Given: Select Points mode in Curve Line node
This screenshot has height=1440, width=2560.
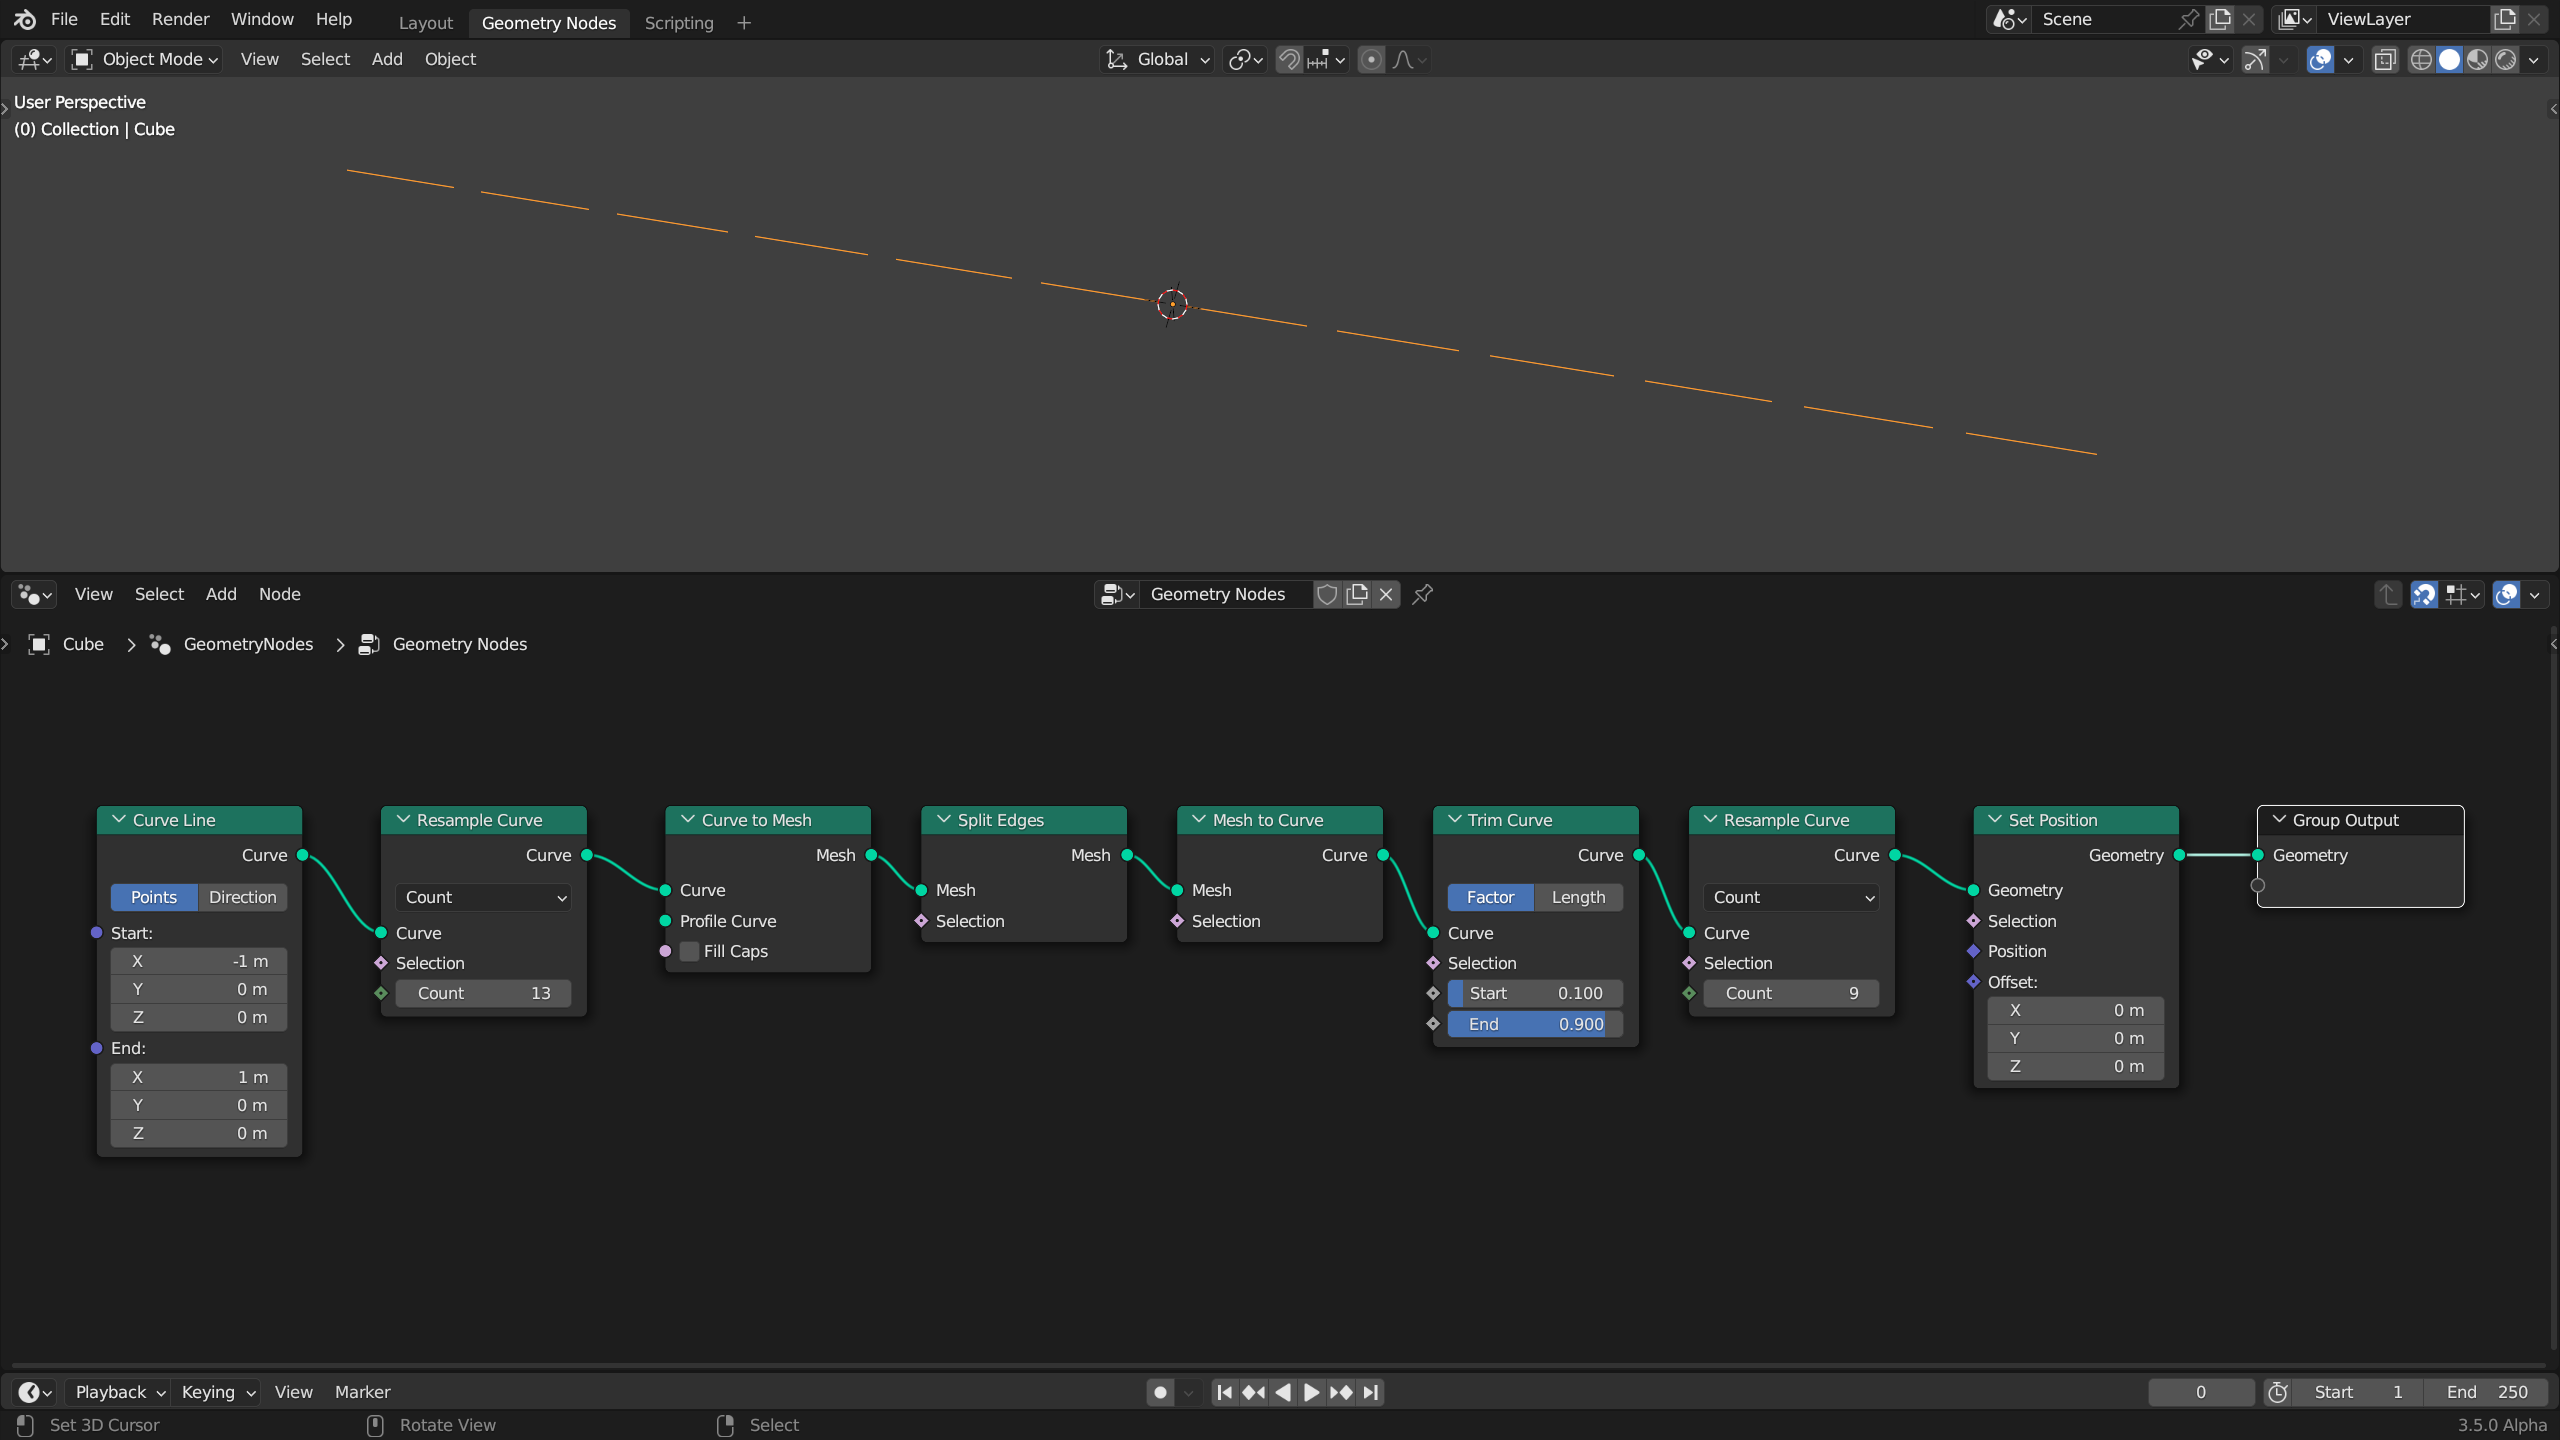Looking at the screenshot, I should tap(154, 898).
